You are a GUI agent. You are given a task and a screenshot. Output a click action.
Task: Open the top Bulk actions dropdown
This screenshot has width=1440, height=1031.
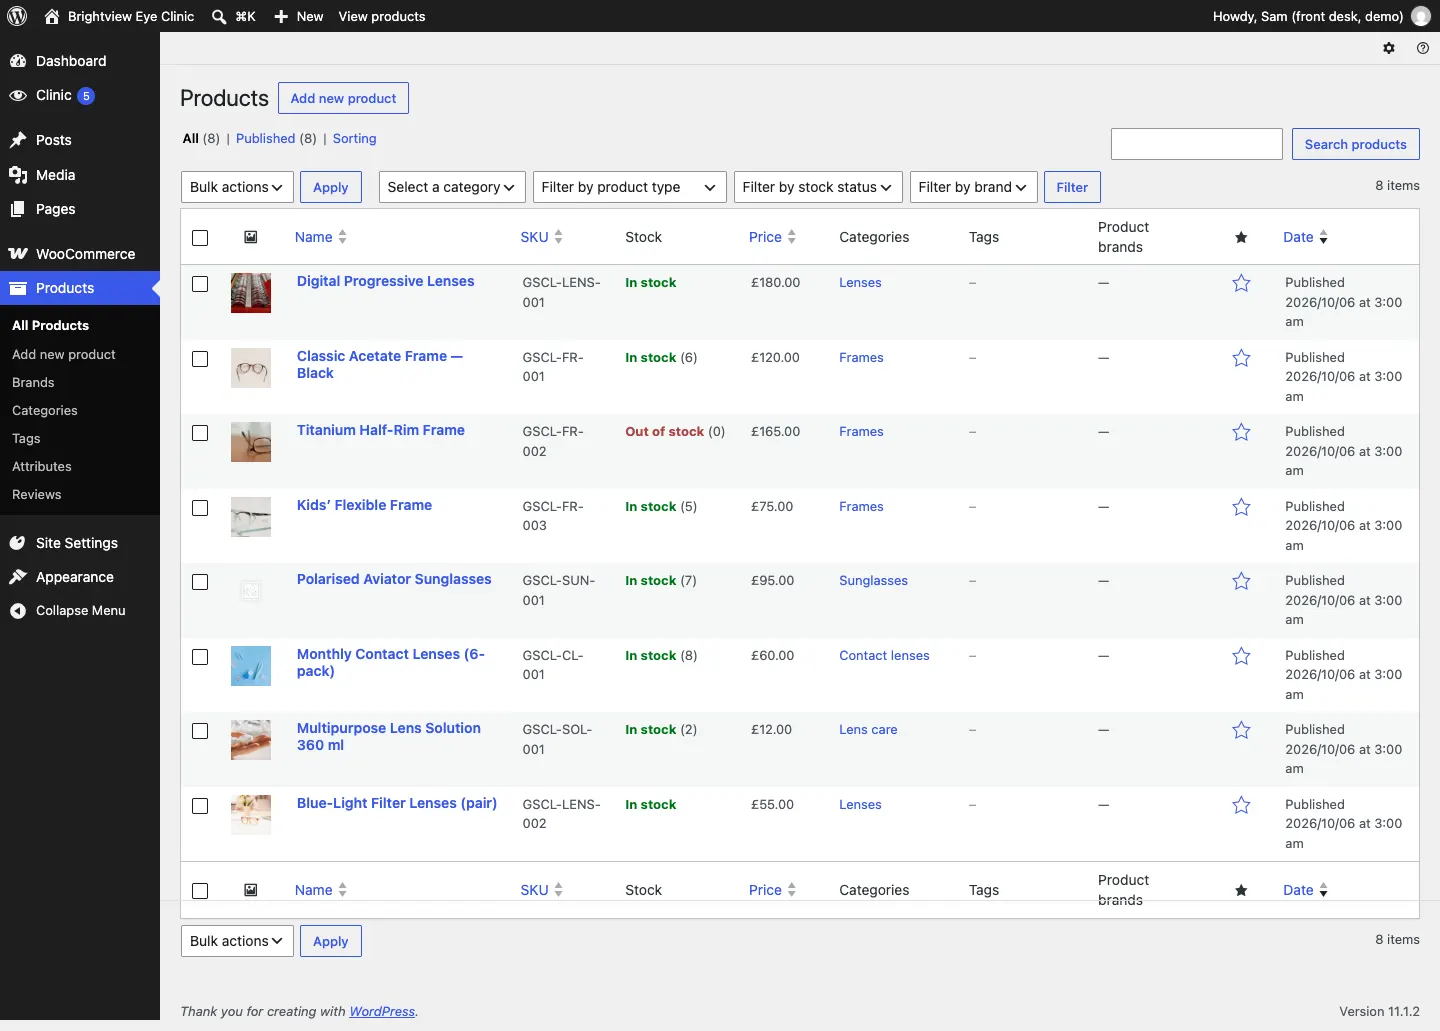(237, 187)
